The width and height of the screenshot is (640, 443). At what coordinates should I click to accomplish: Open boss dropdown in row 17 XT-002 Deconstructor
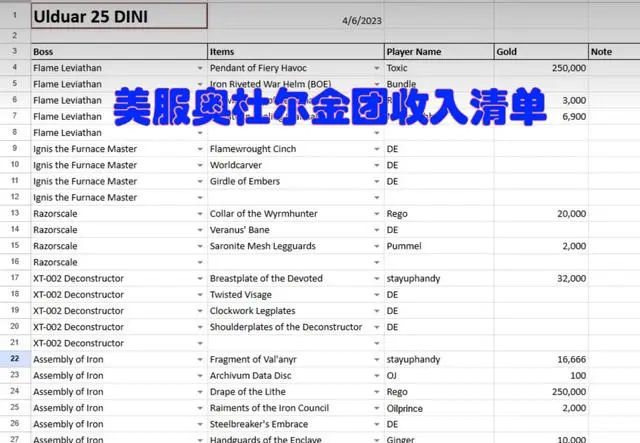click(200, 278)
